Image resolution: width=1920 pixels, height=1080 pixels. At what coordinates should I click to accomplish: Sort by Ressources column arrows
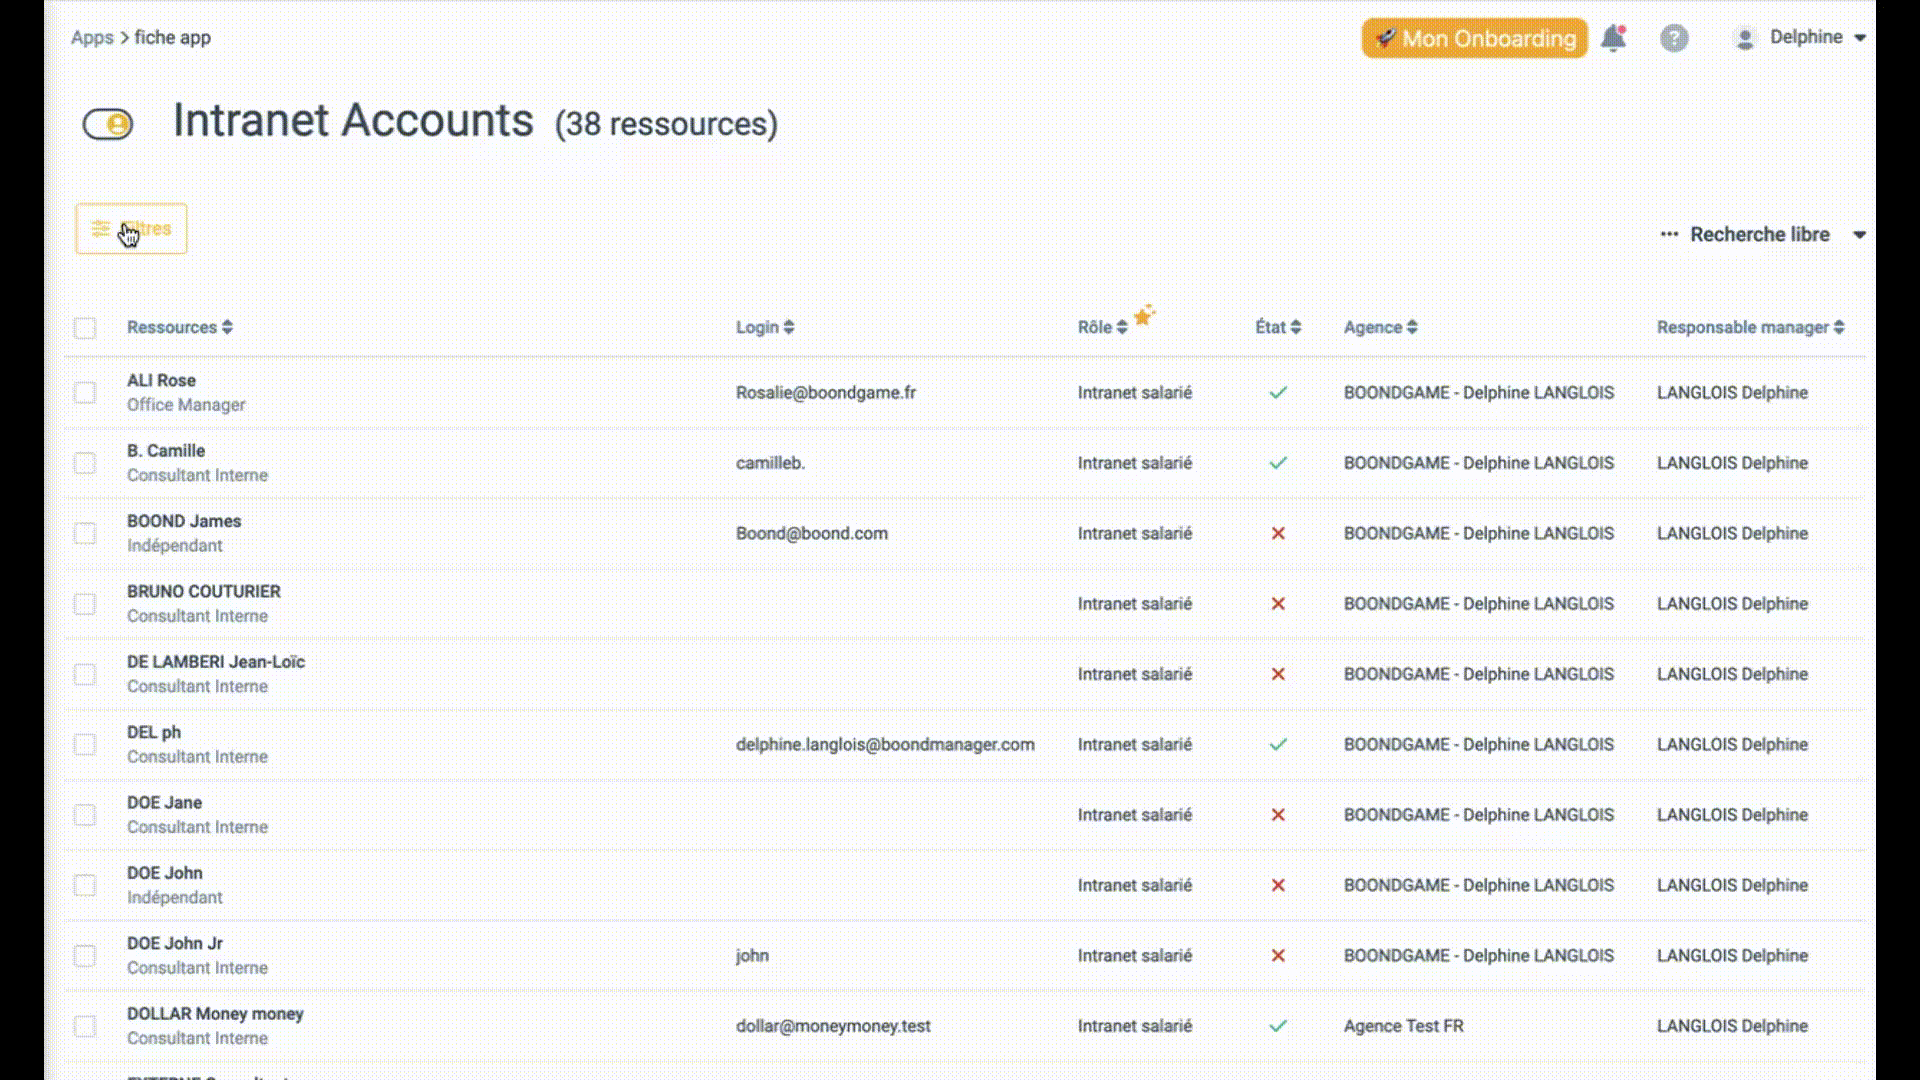coord(228,327)
